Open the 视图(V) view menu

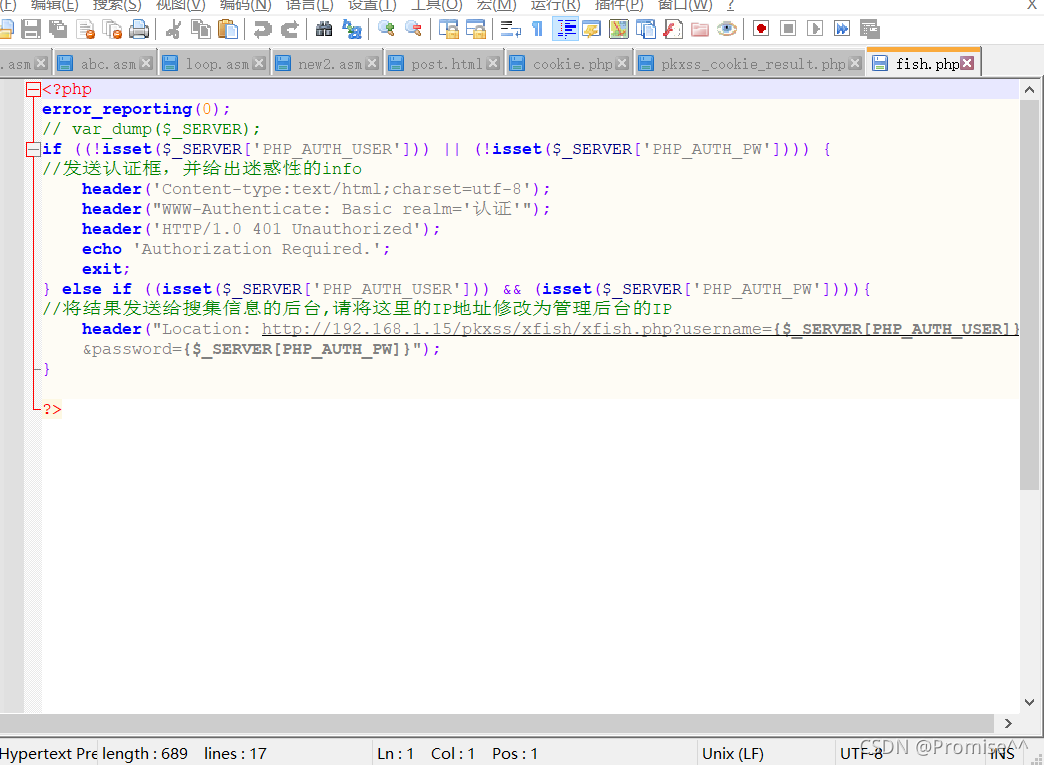180,5
